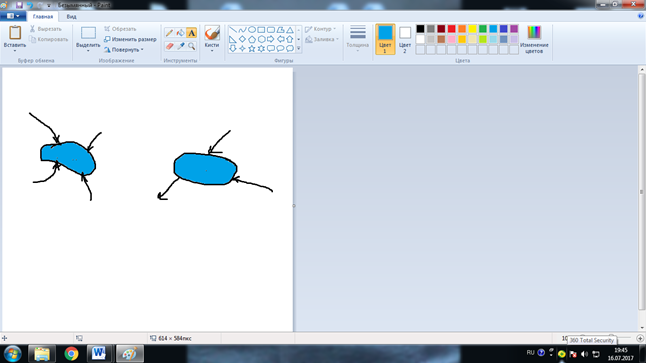
Task: Select the Right arrow shape
Action: [x=271, y=39]
